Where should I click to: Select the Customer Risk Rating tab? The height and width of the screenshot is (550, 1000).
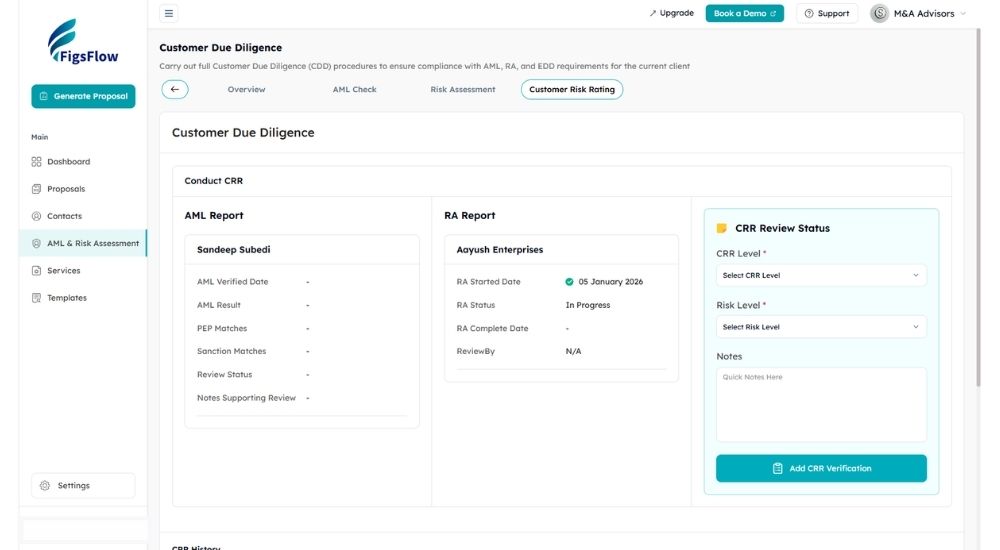[572, 89]
